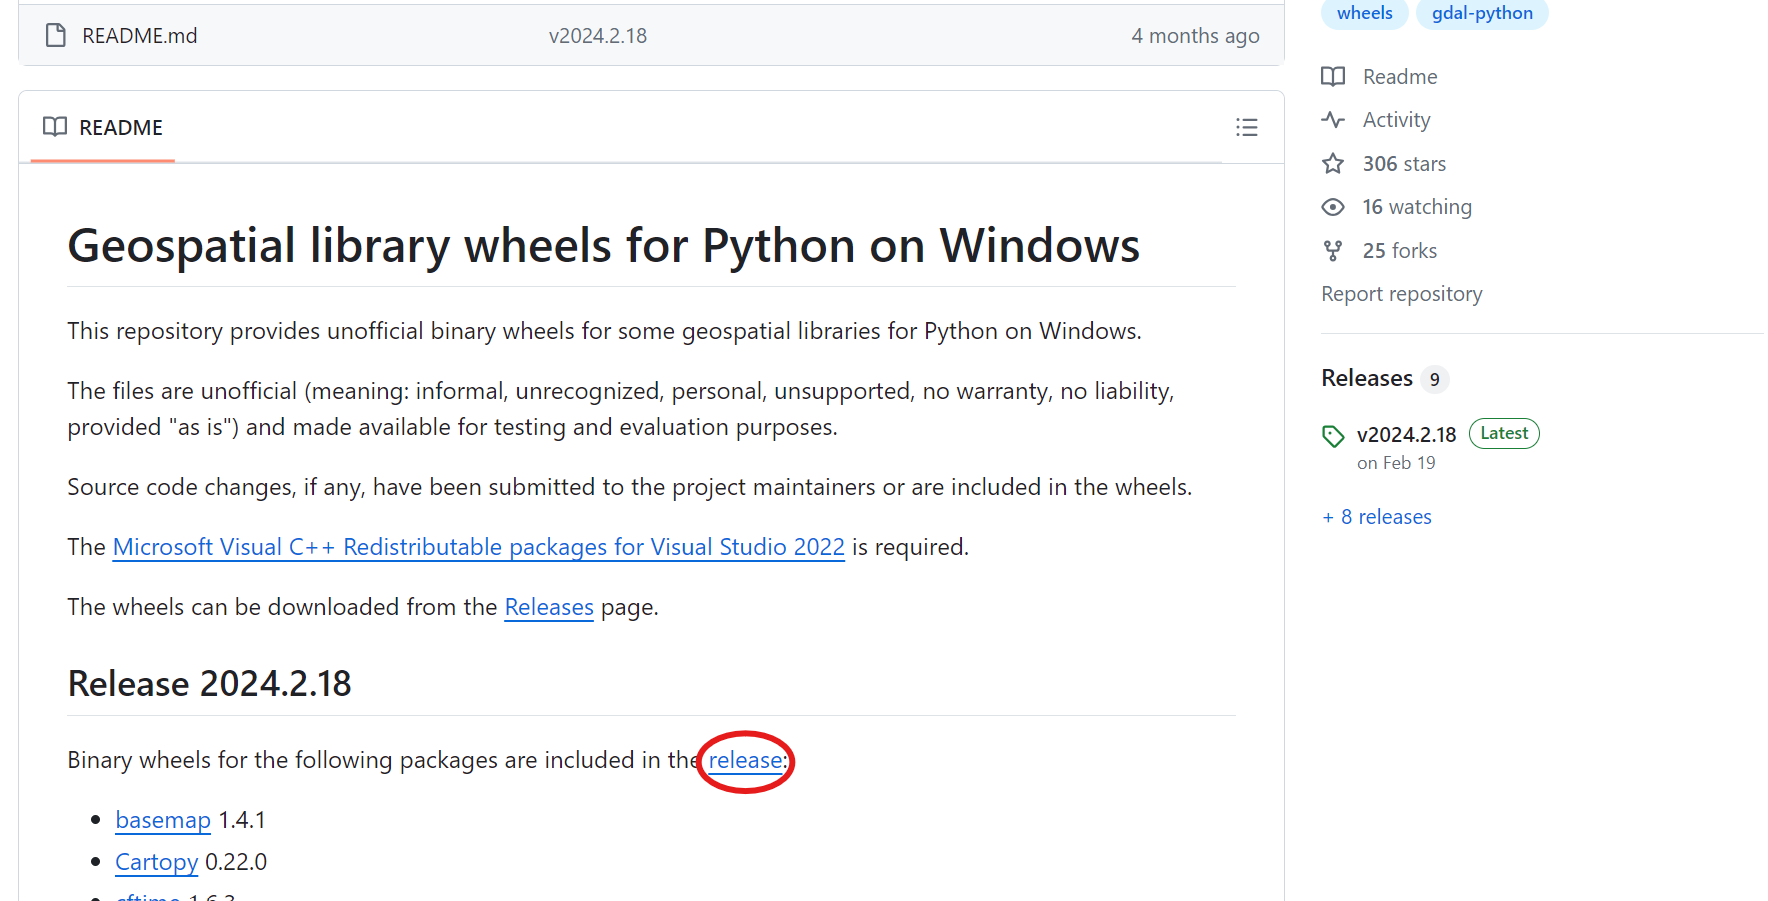1768x901 pixels.
Task: Click the file icon next to README.md
Action: [x=55, y=35]
